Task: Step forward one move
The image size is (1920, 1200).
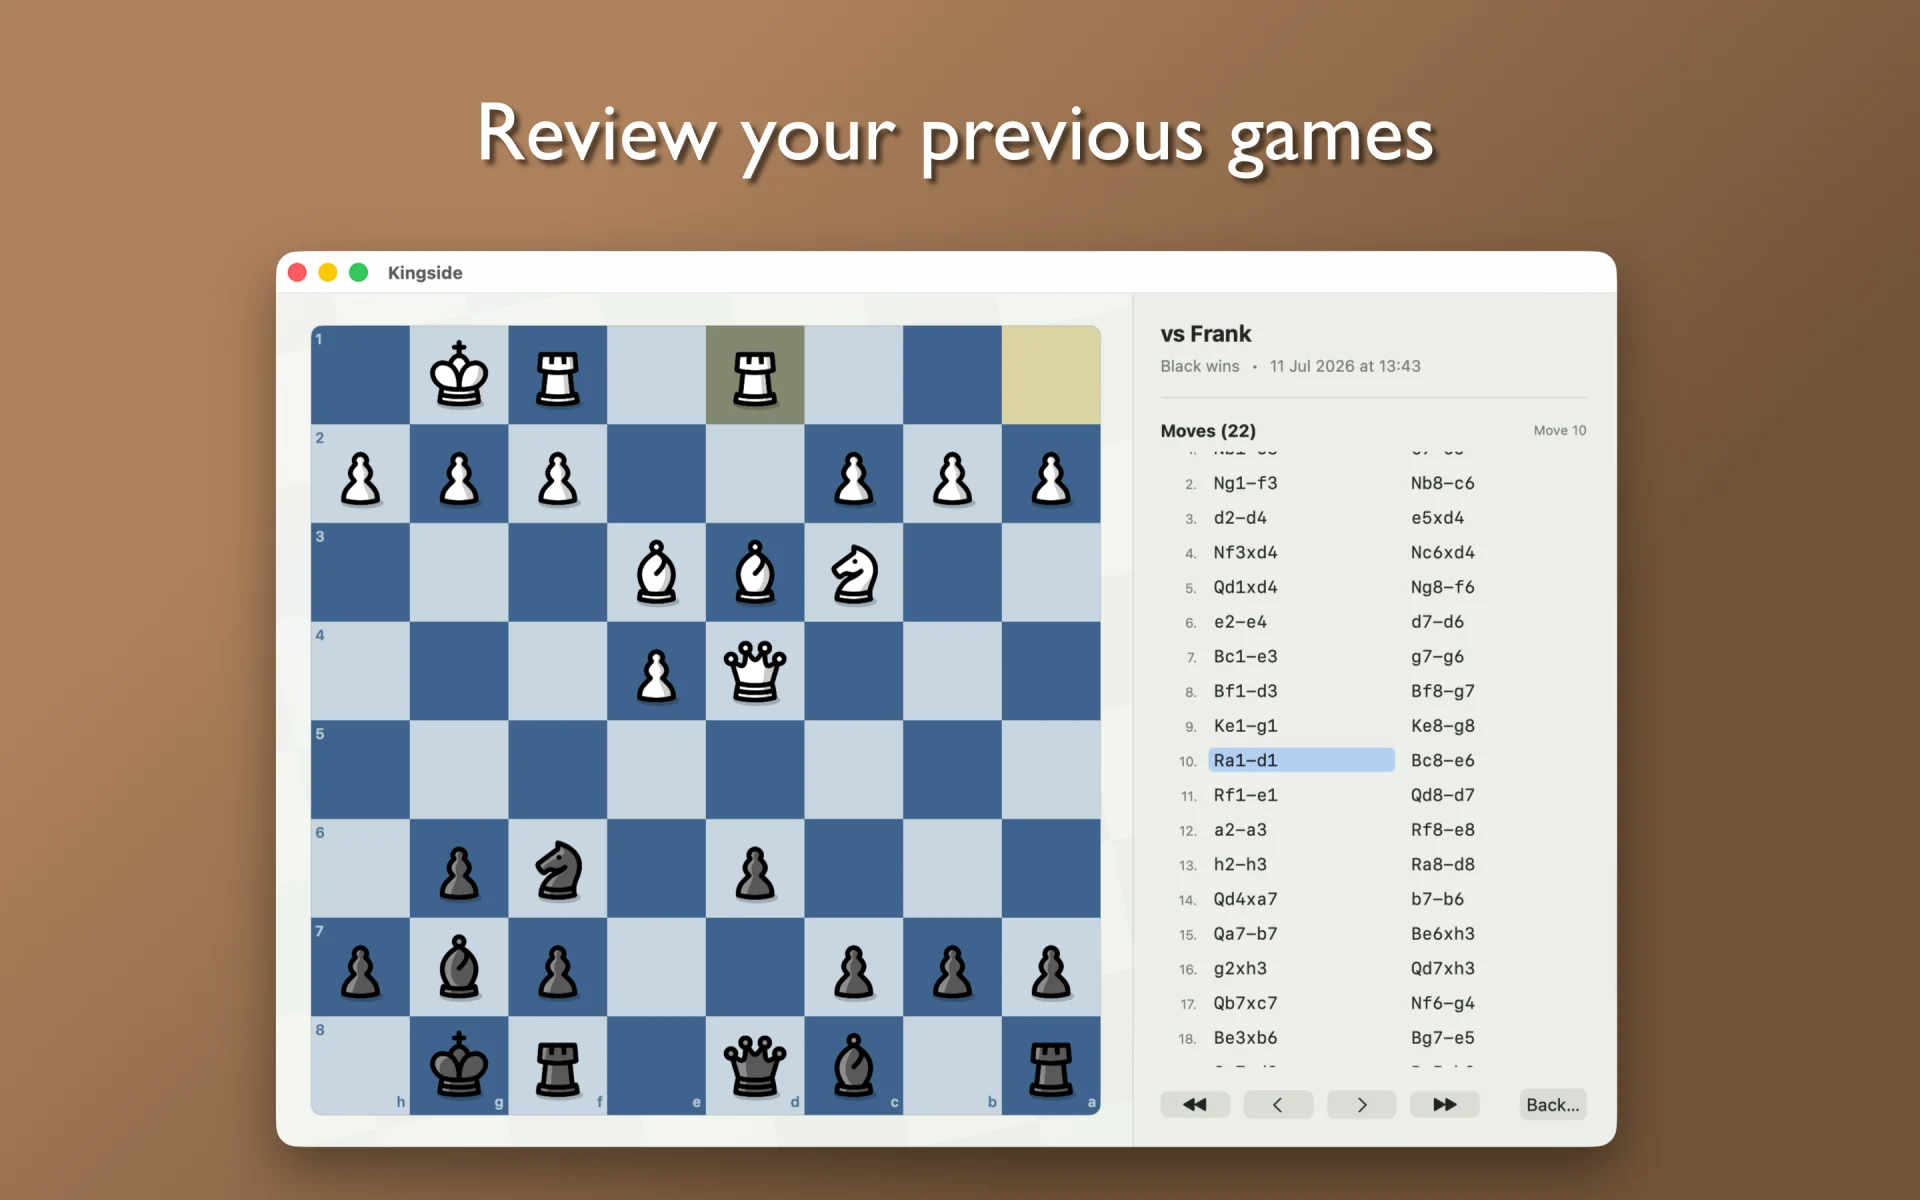Action: (1361, 1104)
